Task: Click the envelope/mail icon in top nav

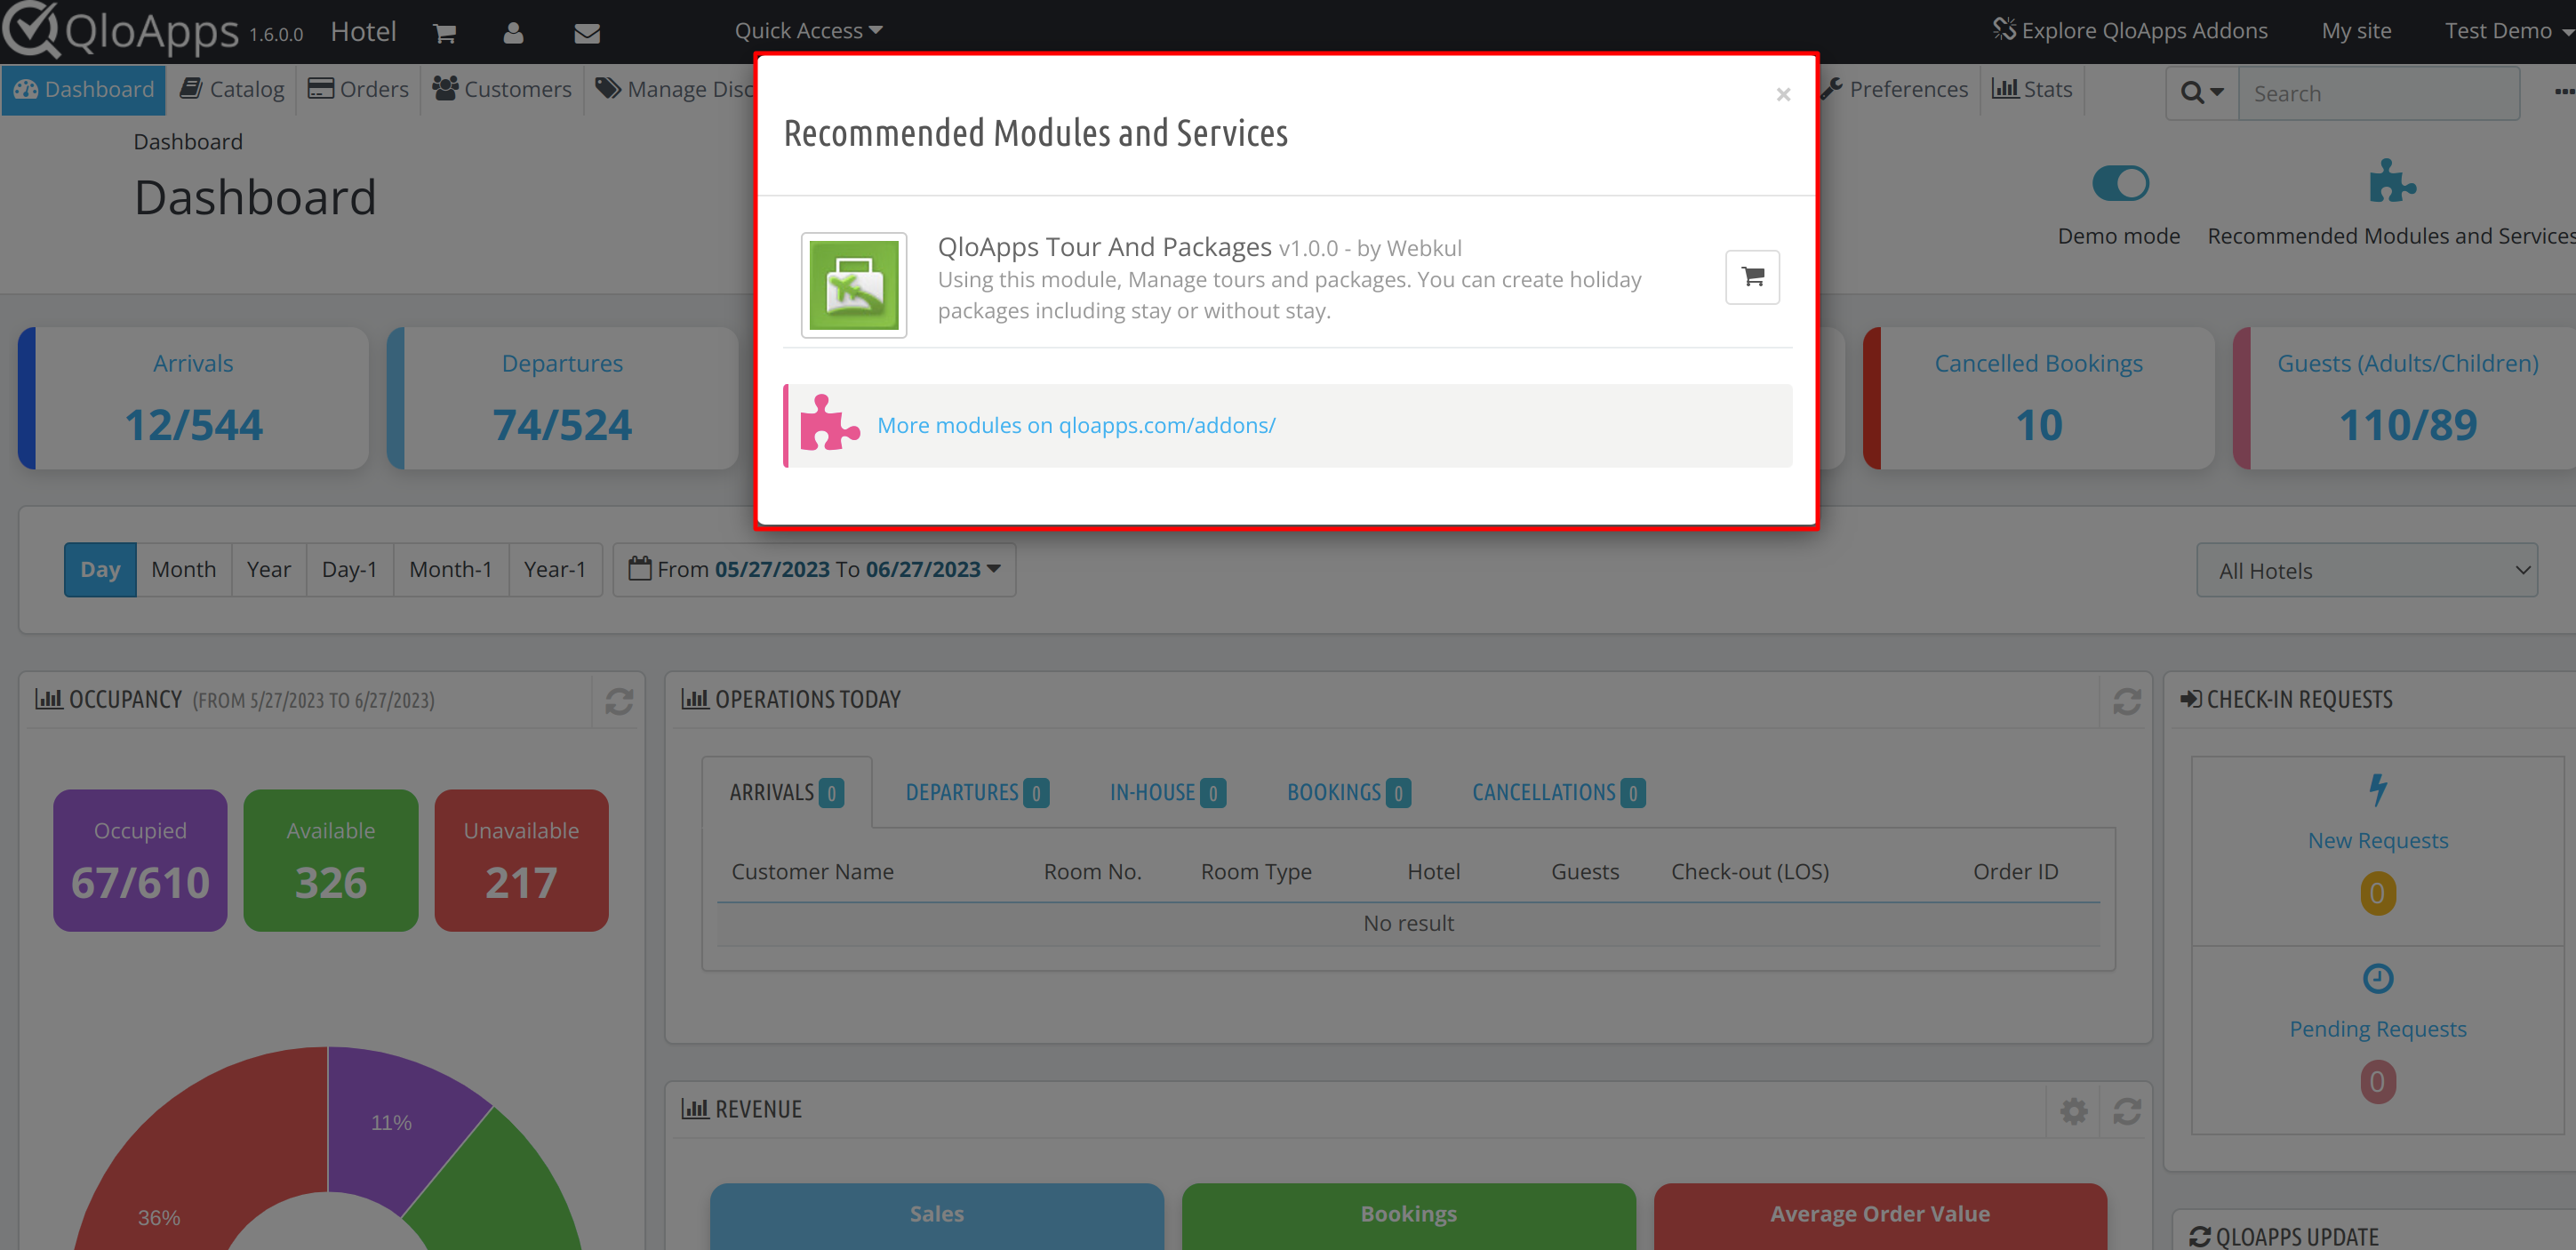Action: pyautogui.click(x=588, y=31)
